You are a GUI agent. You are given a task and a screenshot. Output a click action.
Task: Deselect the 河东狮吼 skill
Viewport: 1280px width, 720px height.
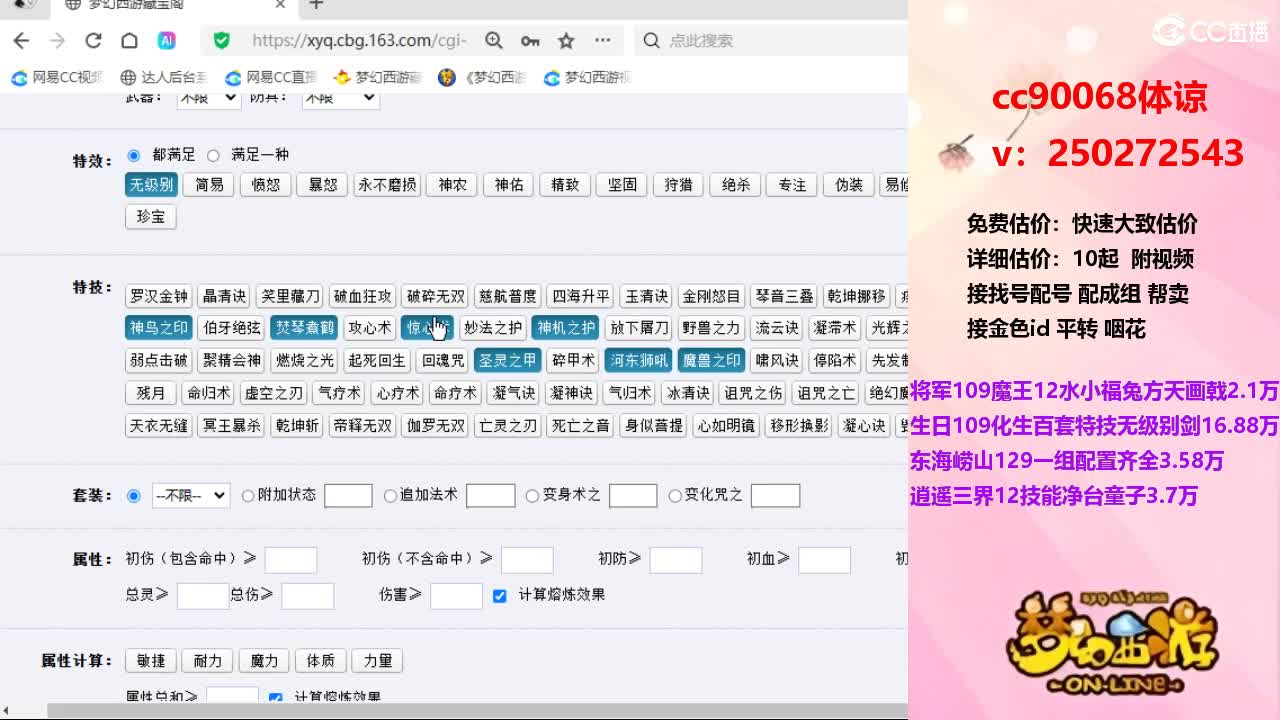pyautogui.click(x=638, y=360)
